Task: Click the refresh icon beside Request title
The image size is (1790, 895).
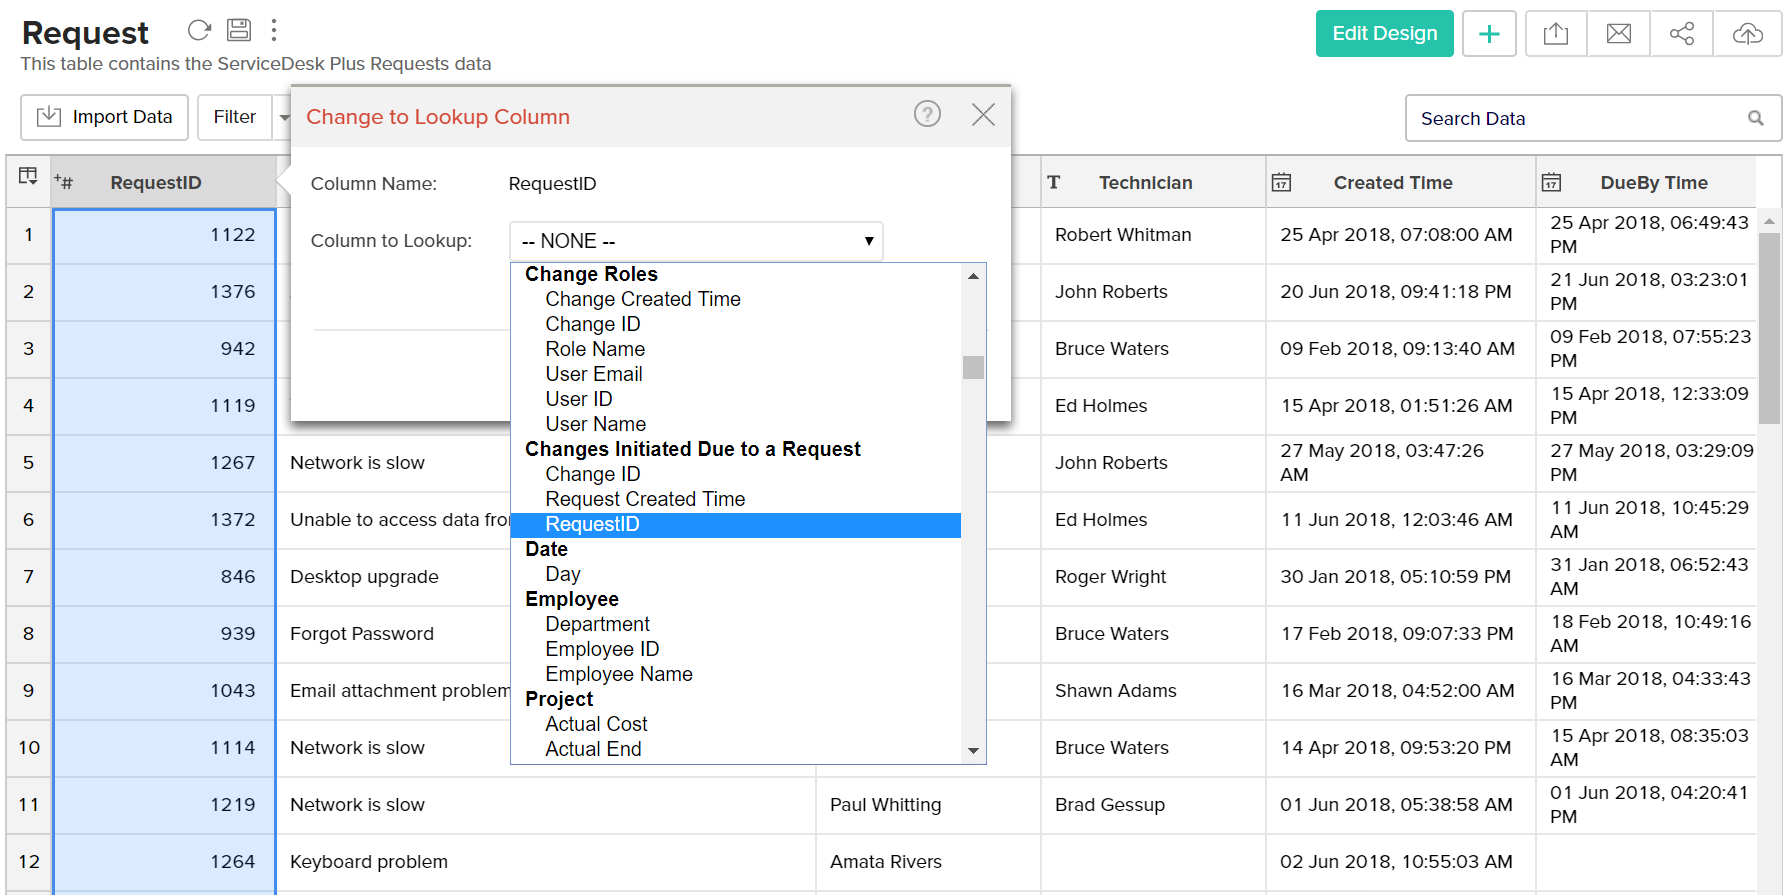Action: (199, 30)
